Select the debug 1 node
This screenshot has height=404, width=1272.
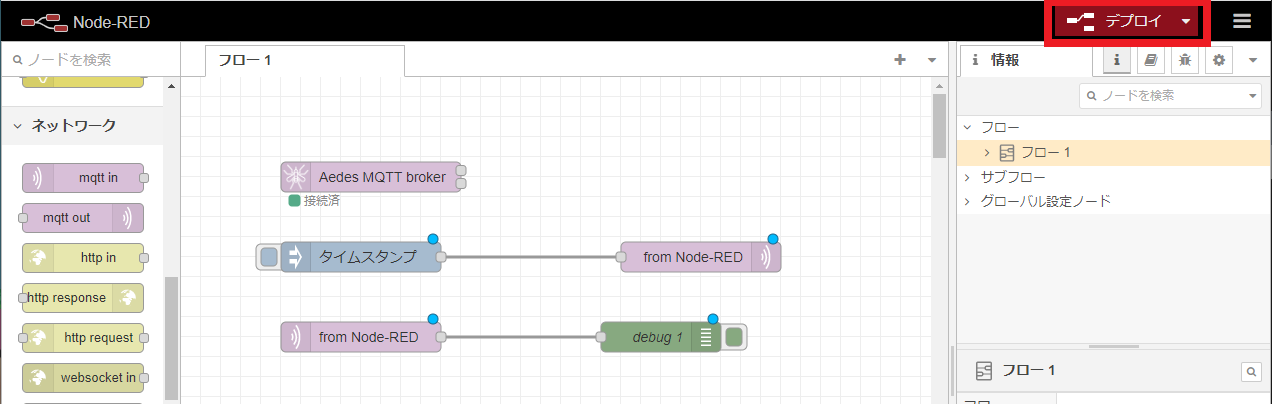pos(661,337)
